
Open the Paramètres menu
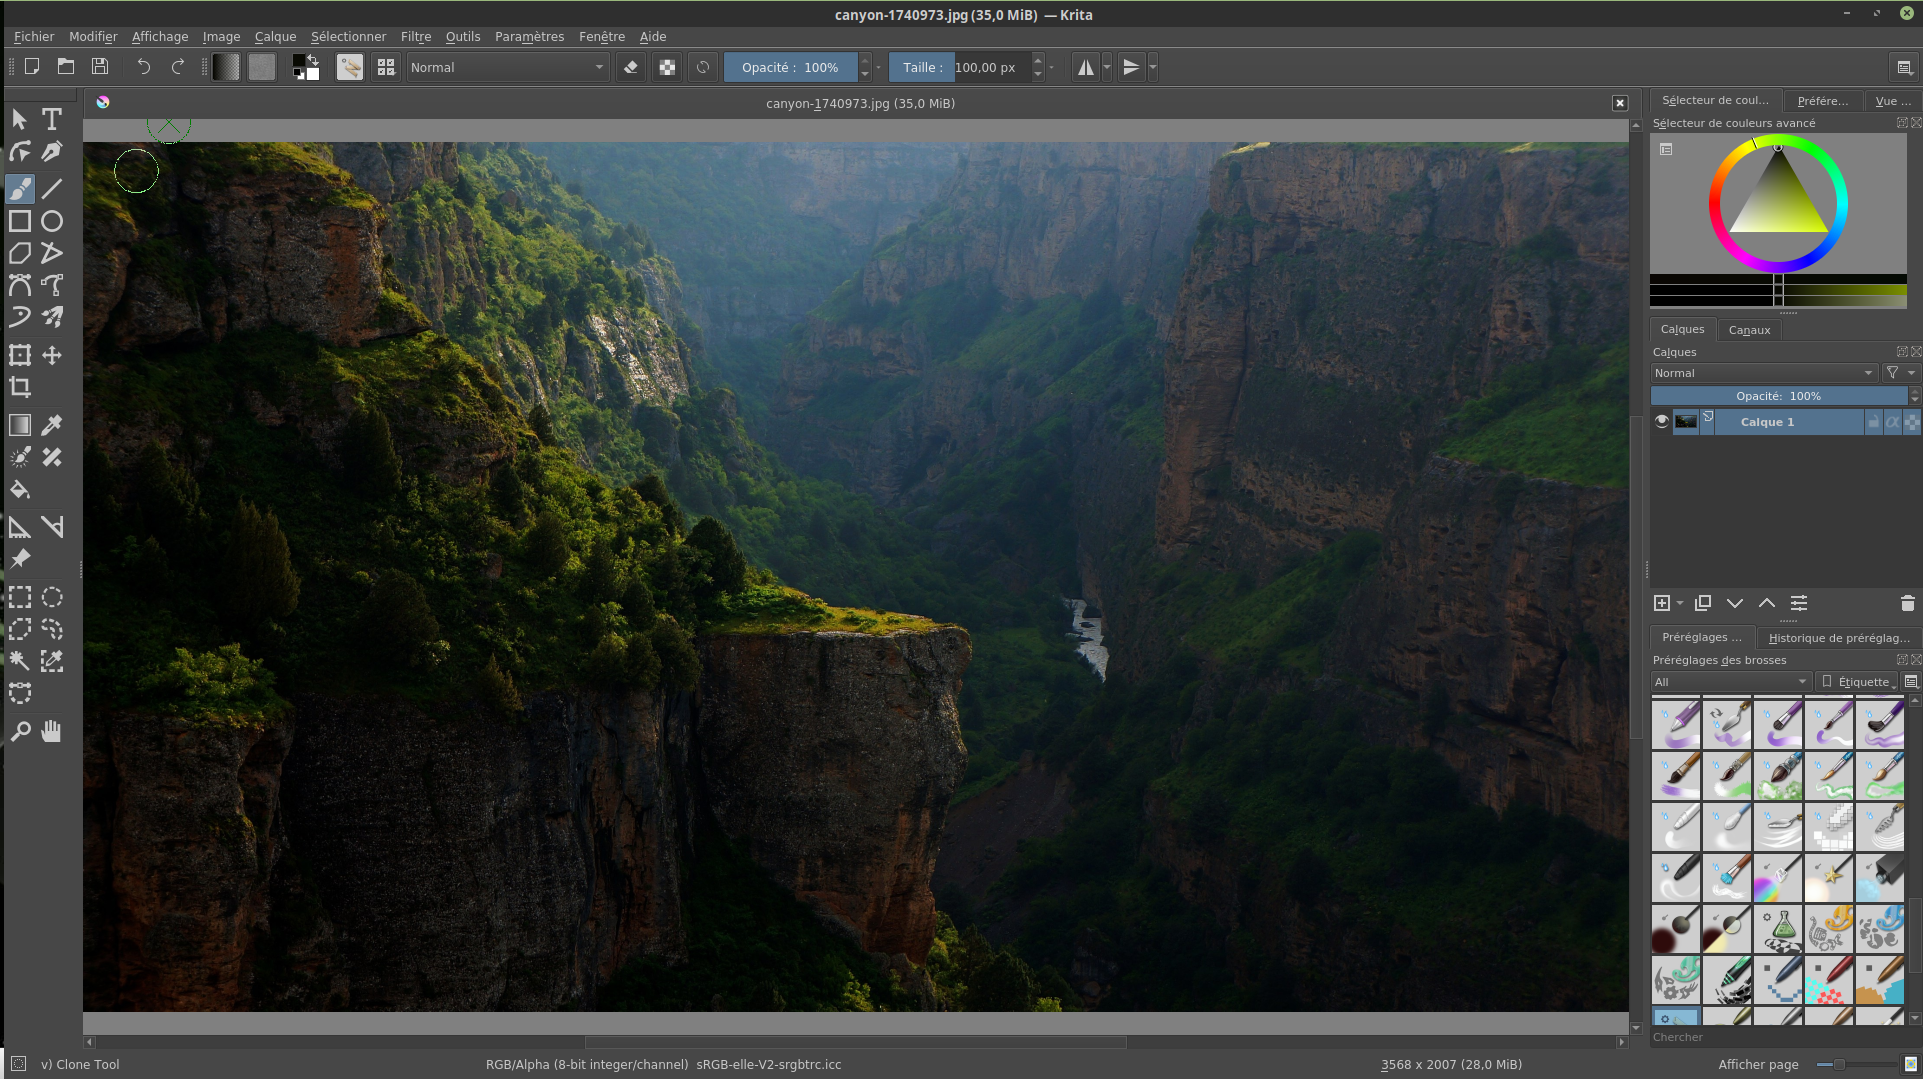[529, 36]
